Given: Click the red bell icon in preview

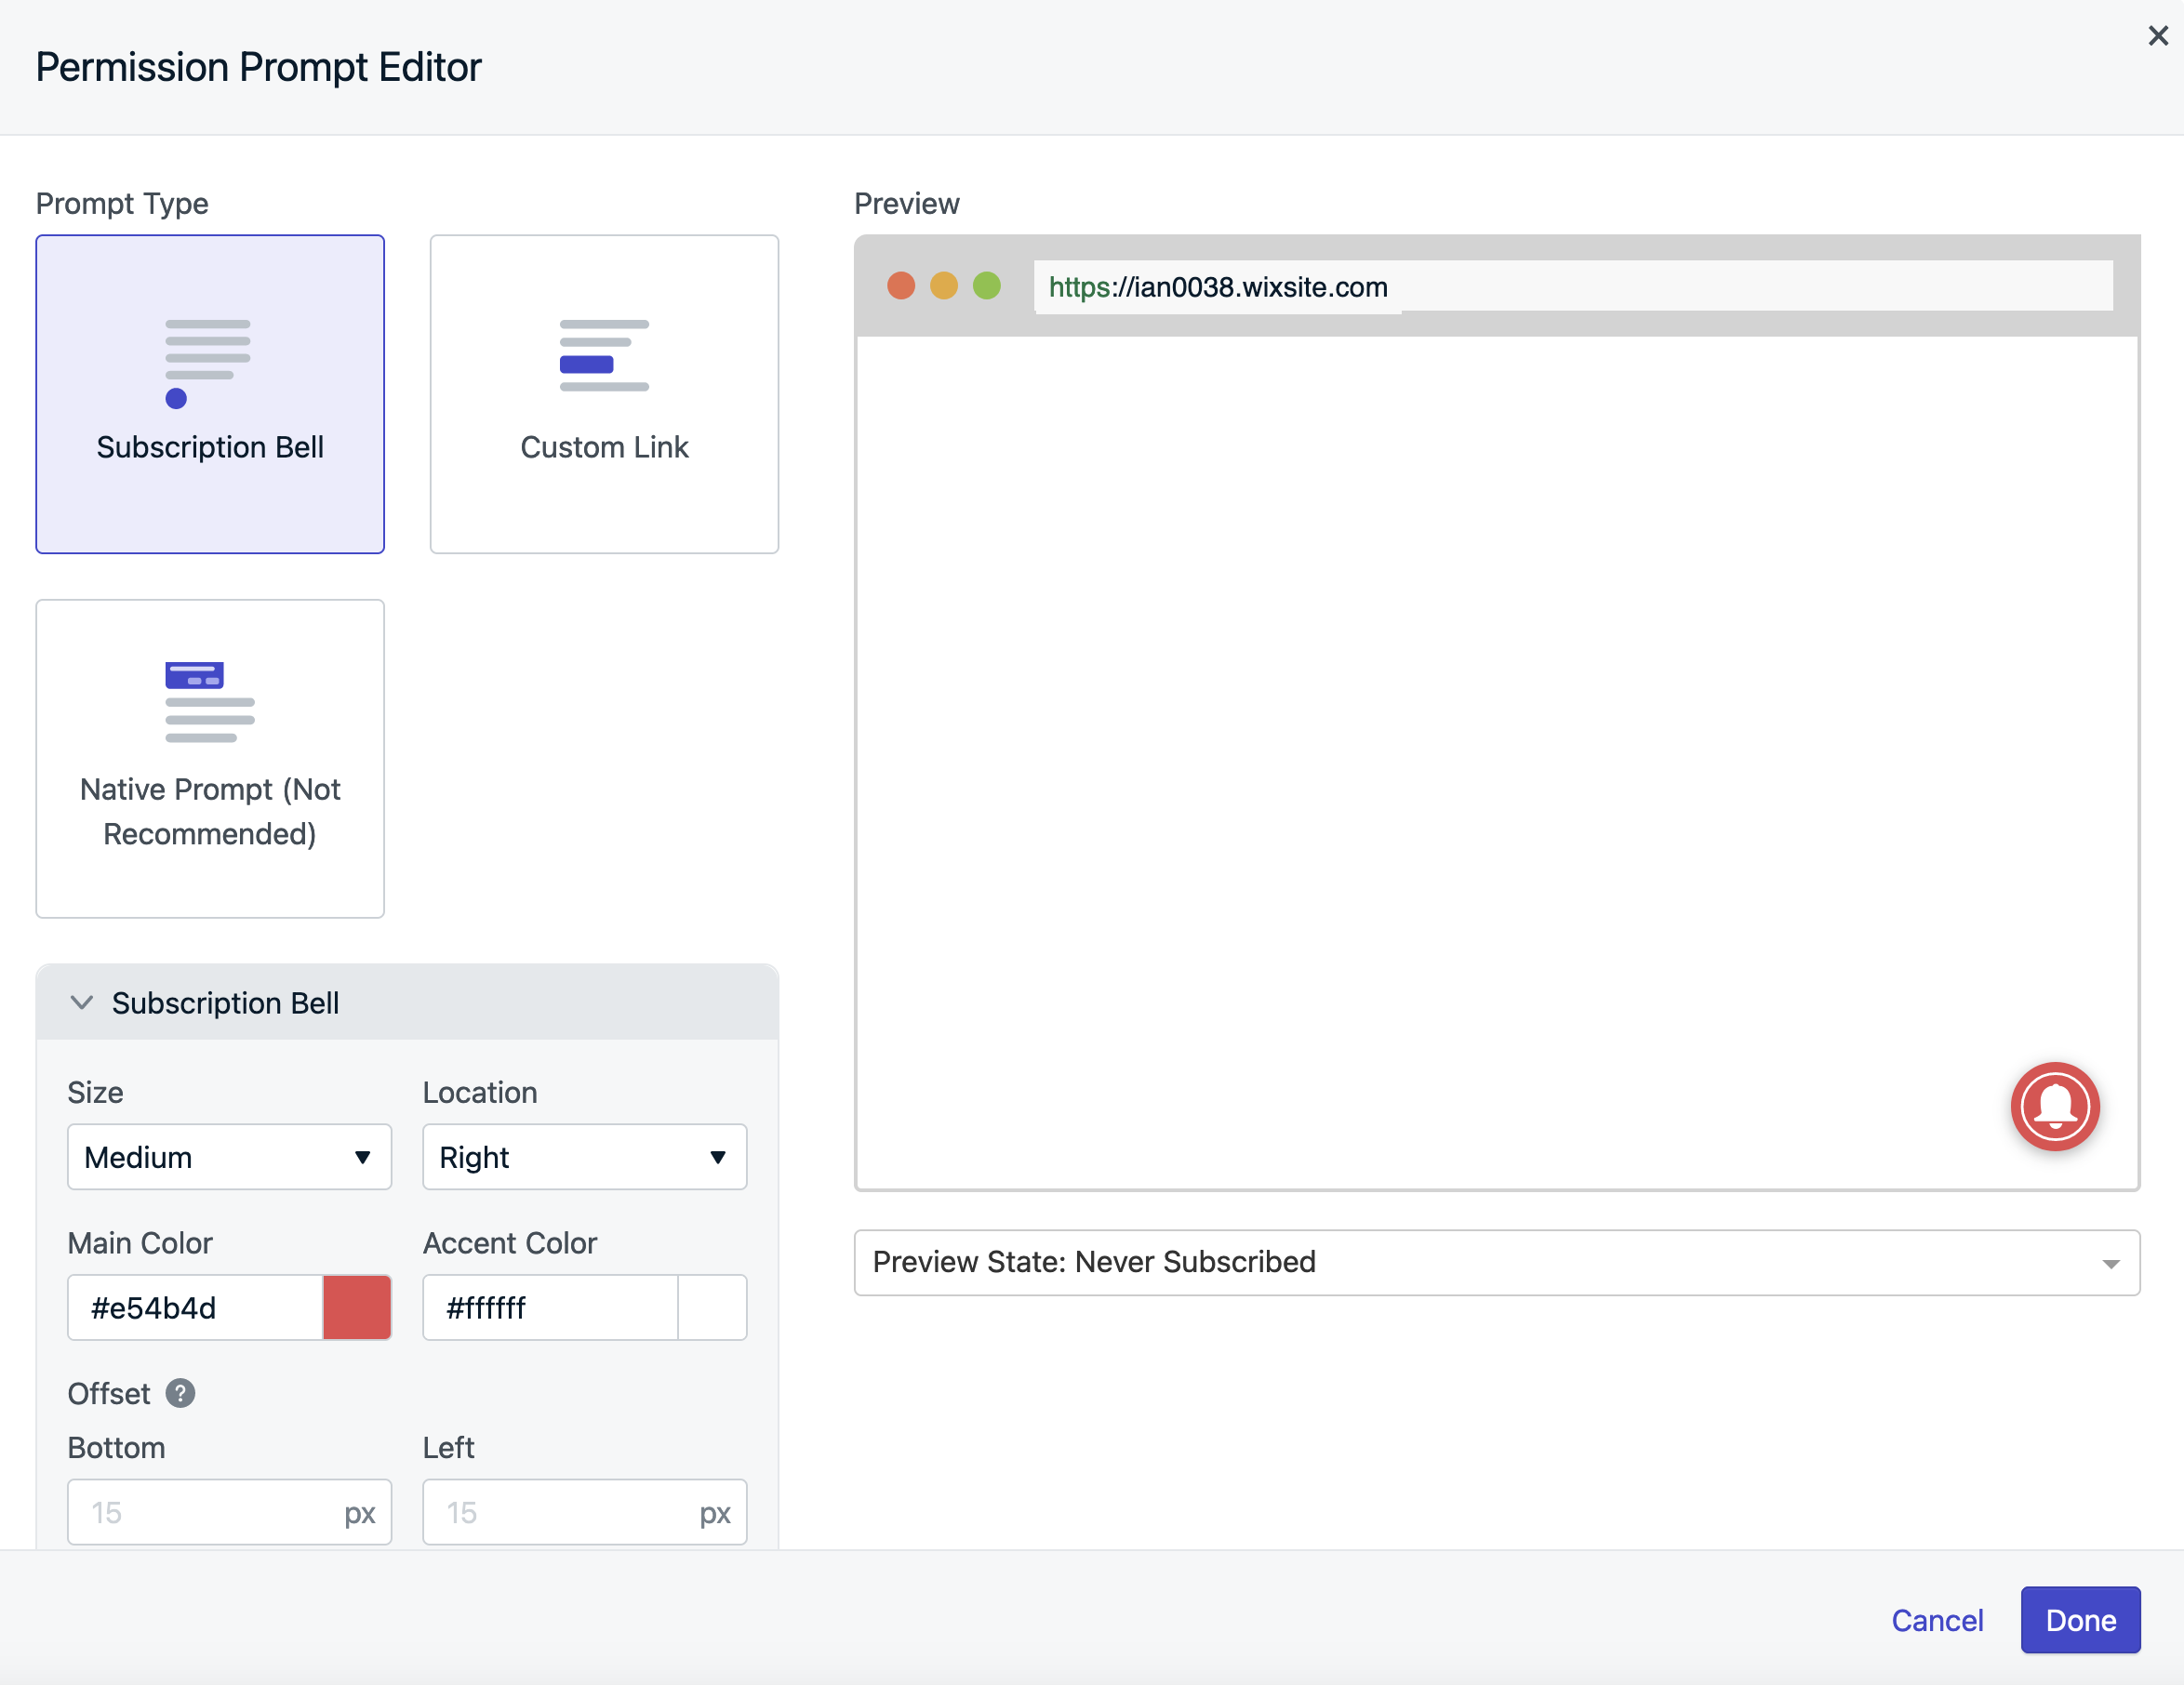Looking at the screenshot, I should tap(2054, 1106).
